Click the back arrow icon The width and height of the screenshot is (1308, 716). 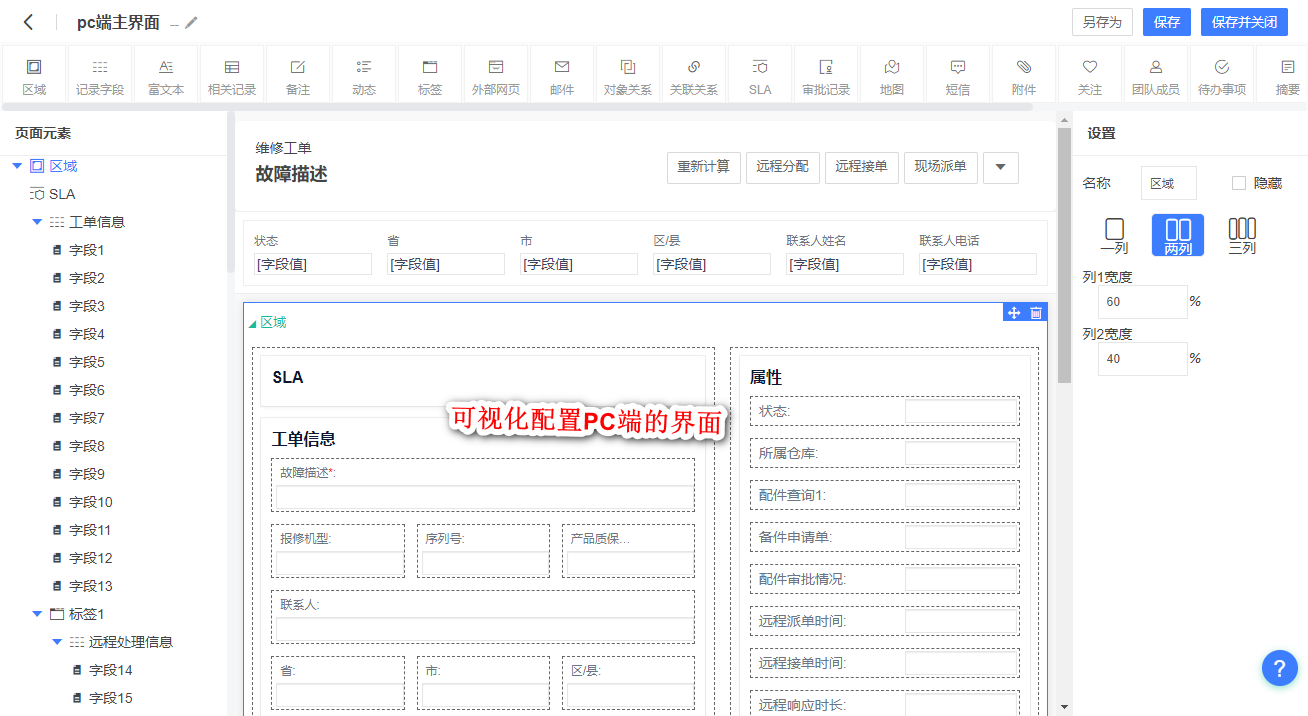(29, 22)
